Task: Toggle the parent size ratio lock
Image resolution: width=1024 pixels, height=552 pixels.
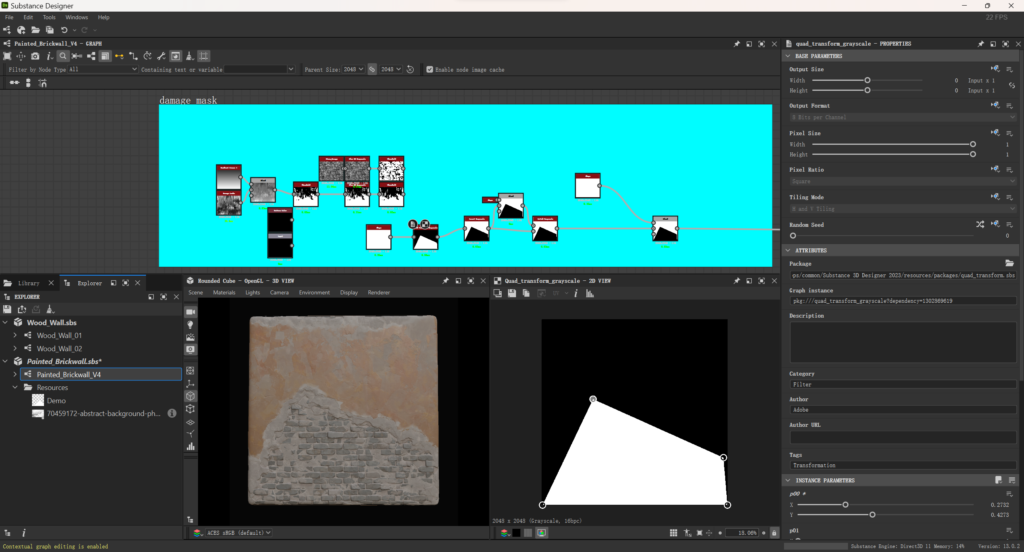Action: coord(372,70)
